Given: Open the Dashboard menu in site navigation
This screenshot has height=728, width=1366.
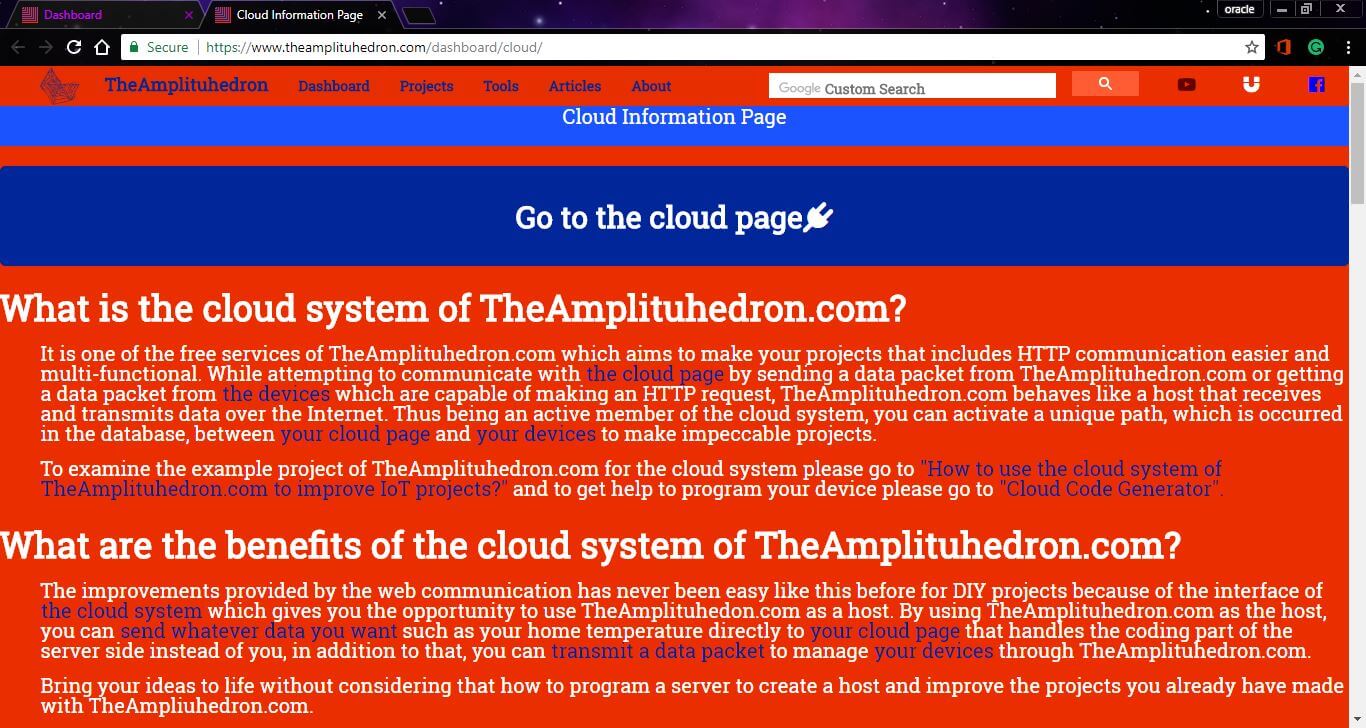Looking at the screenshot, I should coord(334,86).
